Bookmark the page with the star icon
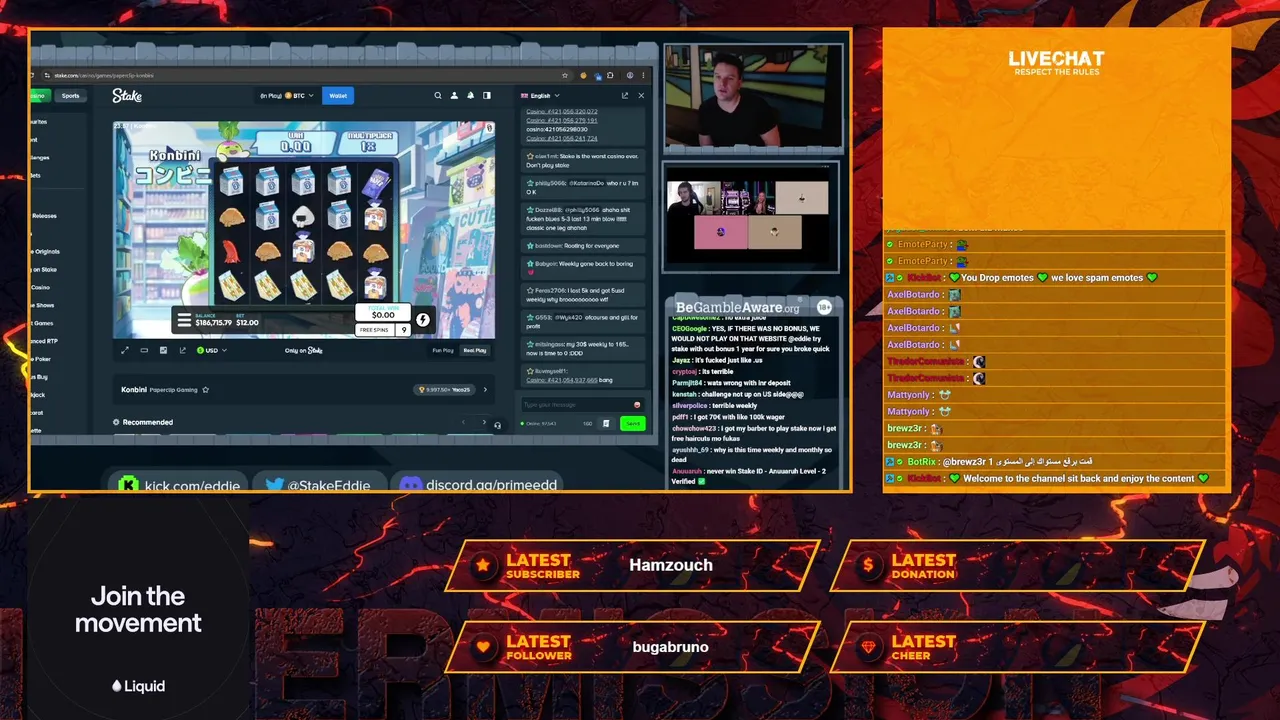Image resolution: width=1280 pixels, height=720 pixels. [x=565, y=75]
